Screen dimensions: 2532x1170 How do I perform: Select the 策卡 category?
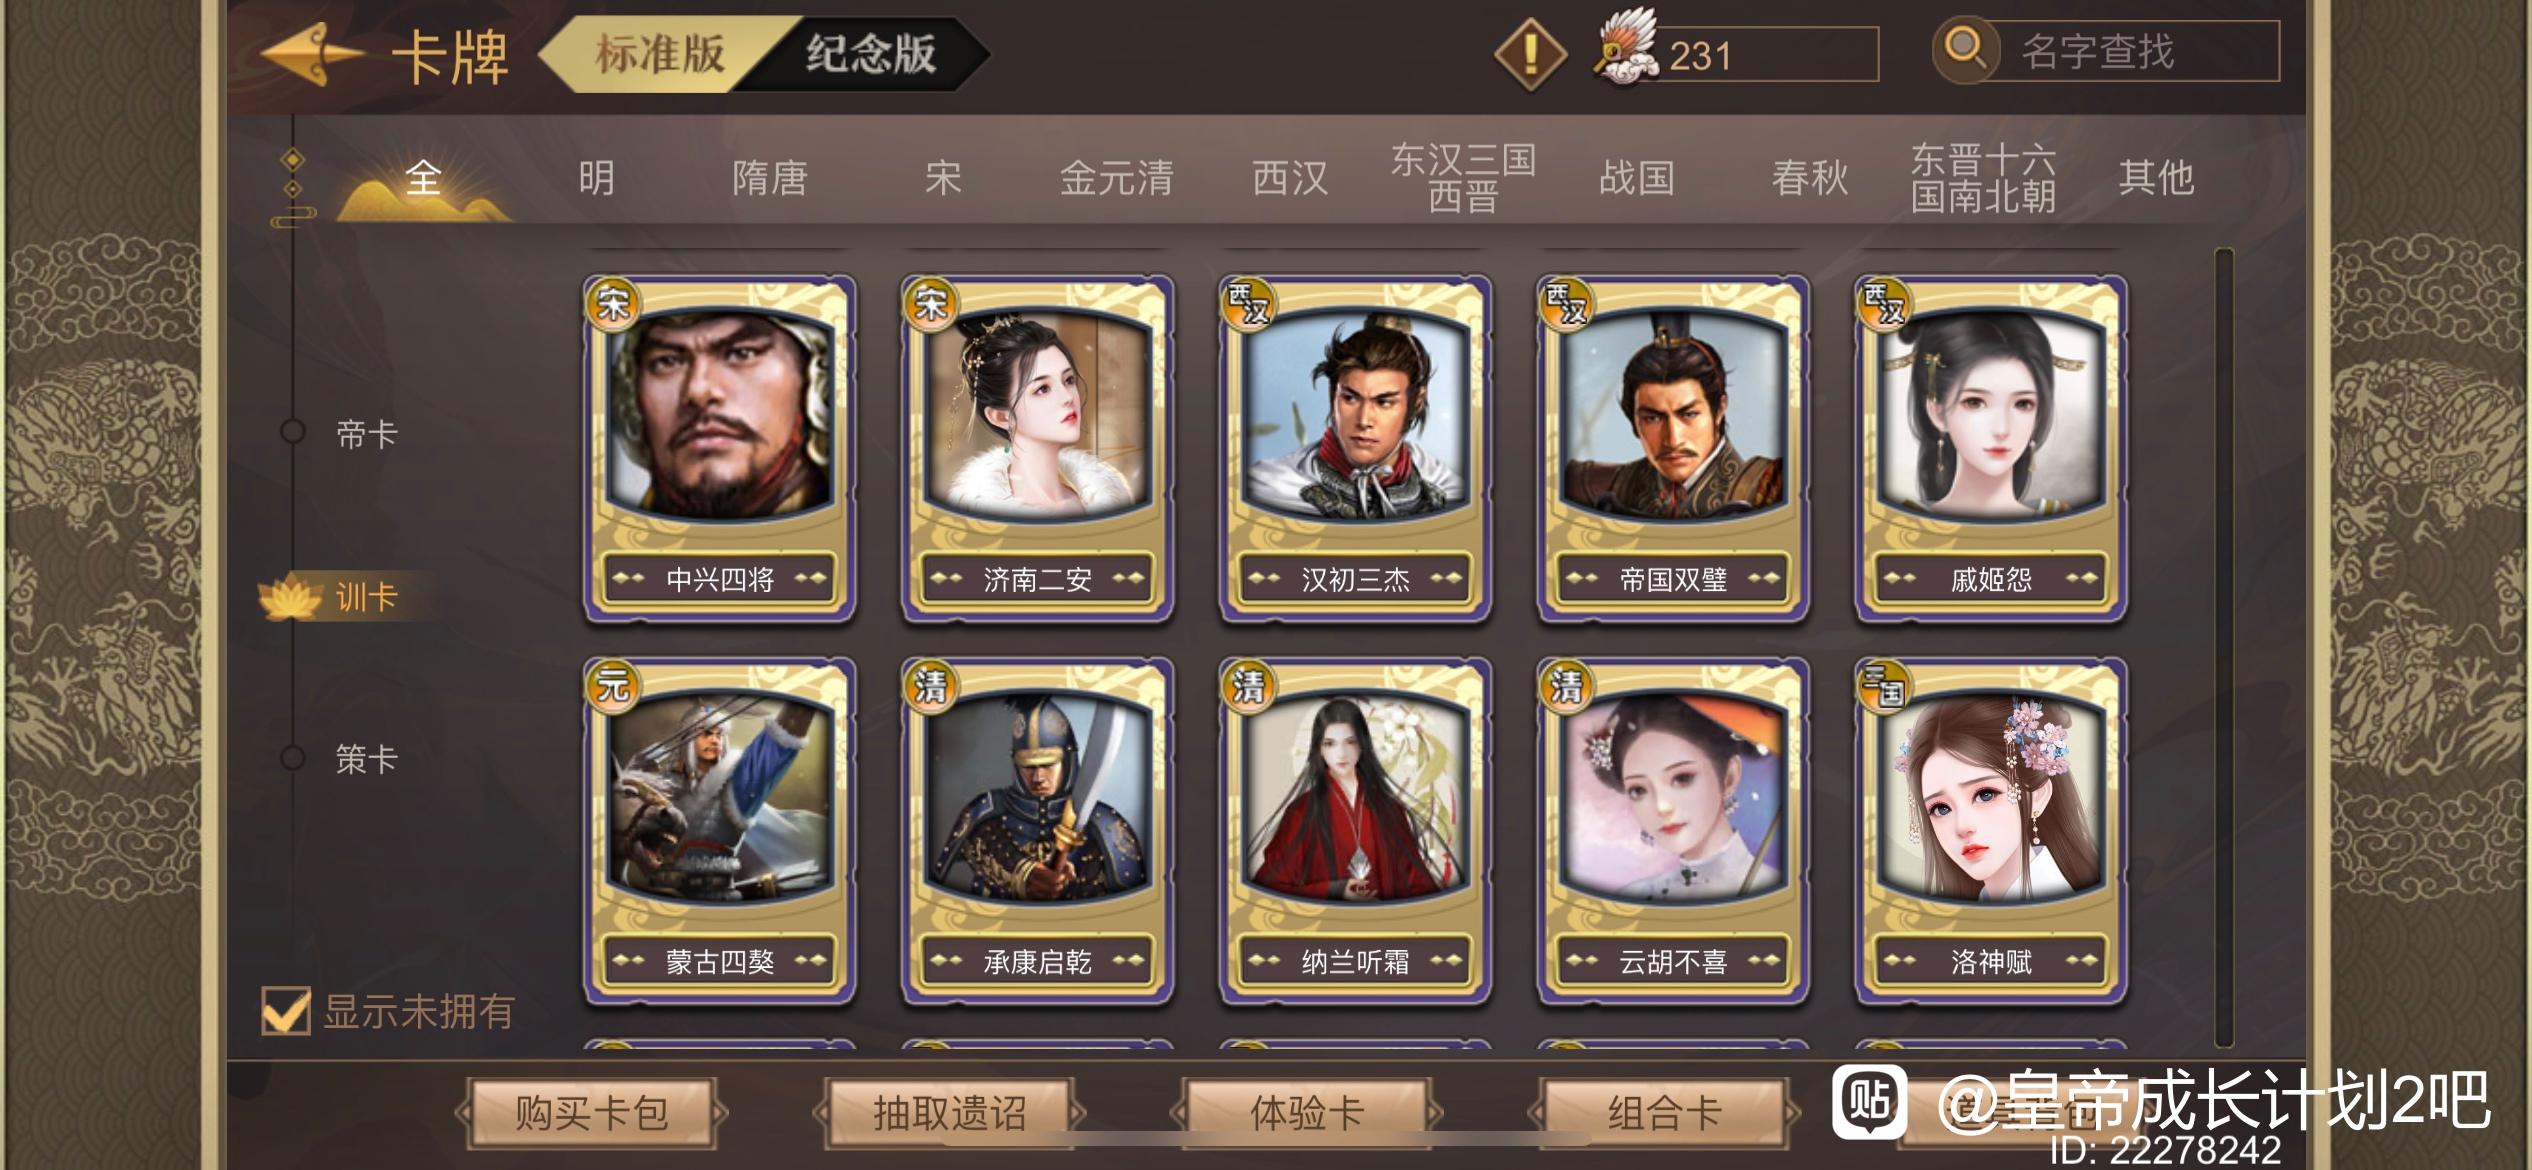pyautogui.click(x=366, y=759)
